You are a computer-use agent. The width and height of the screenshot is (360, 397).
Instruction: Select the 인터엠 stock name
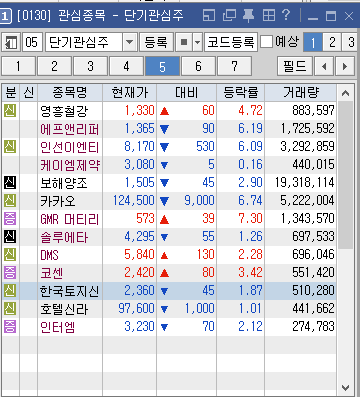tap(58, 327)
